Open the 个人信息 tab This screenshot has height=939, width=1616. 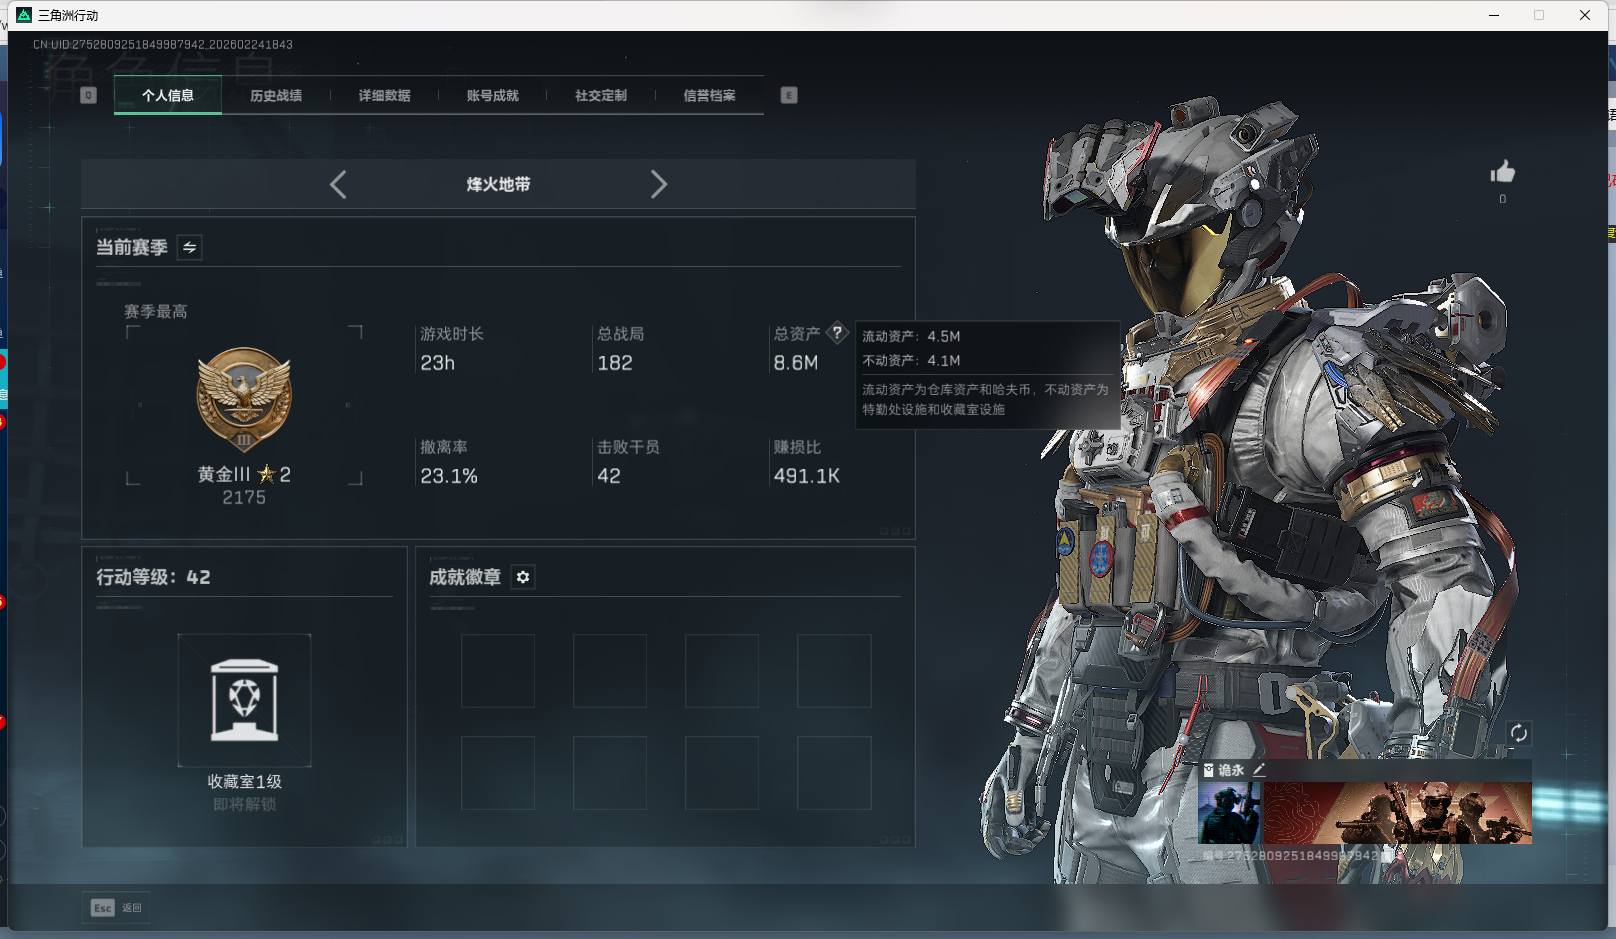pyautogui.click(x=168, y=95)
